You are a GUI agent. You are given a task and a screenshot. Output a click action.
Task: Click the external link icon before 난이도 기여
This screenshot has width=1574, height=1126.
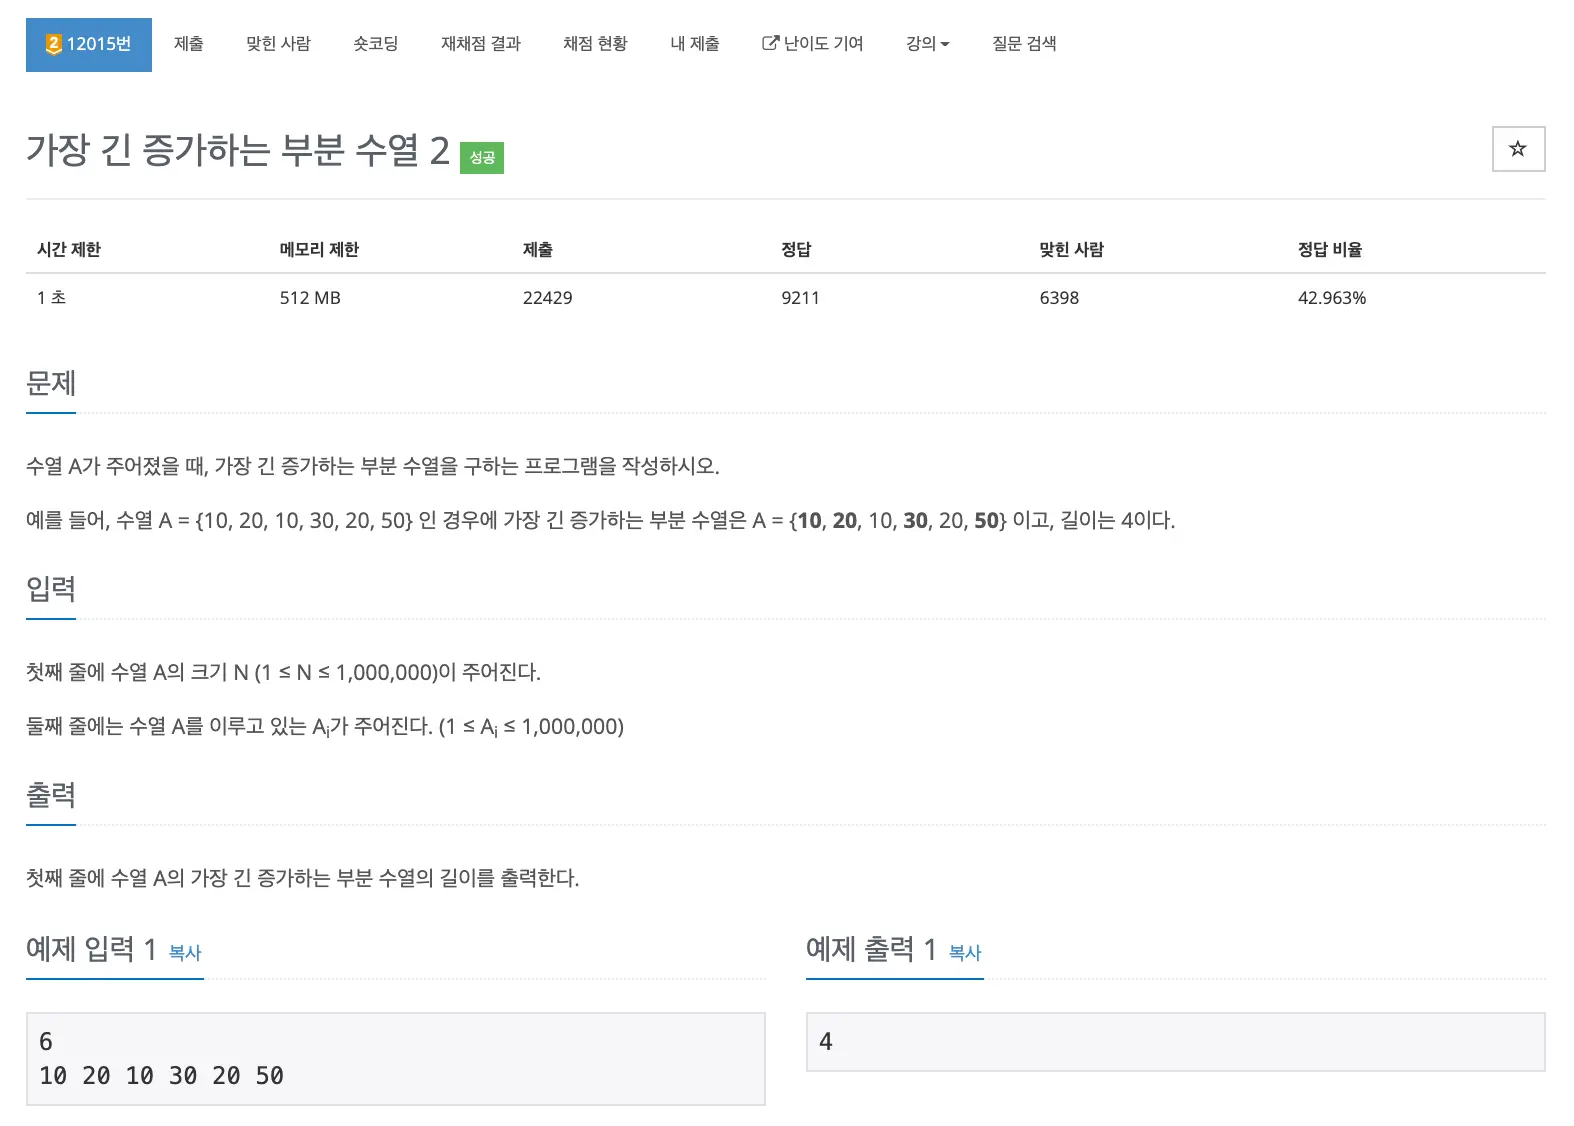coord(770,43)
